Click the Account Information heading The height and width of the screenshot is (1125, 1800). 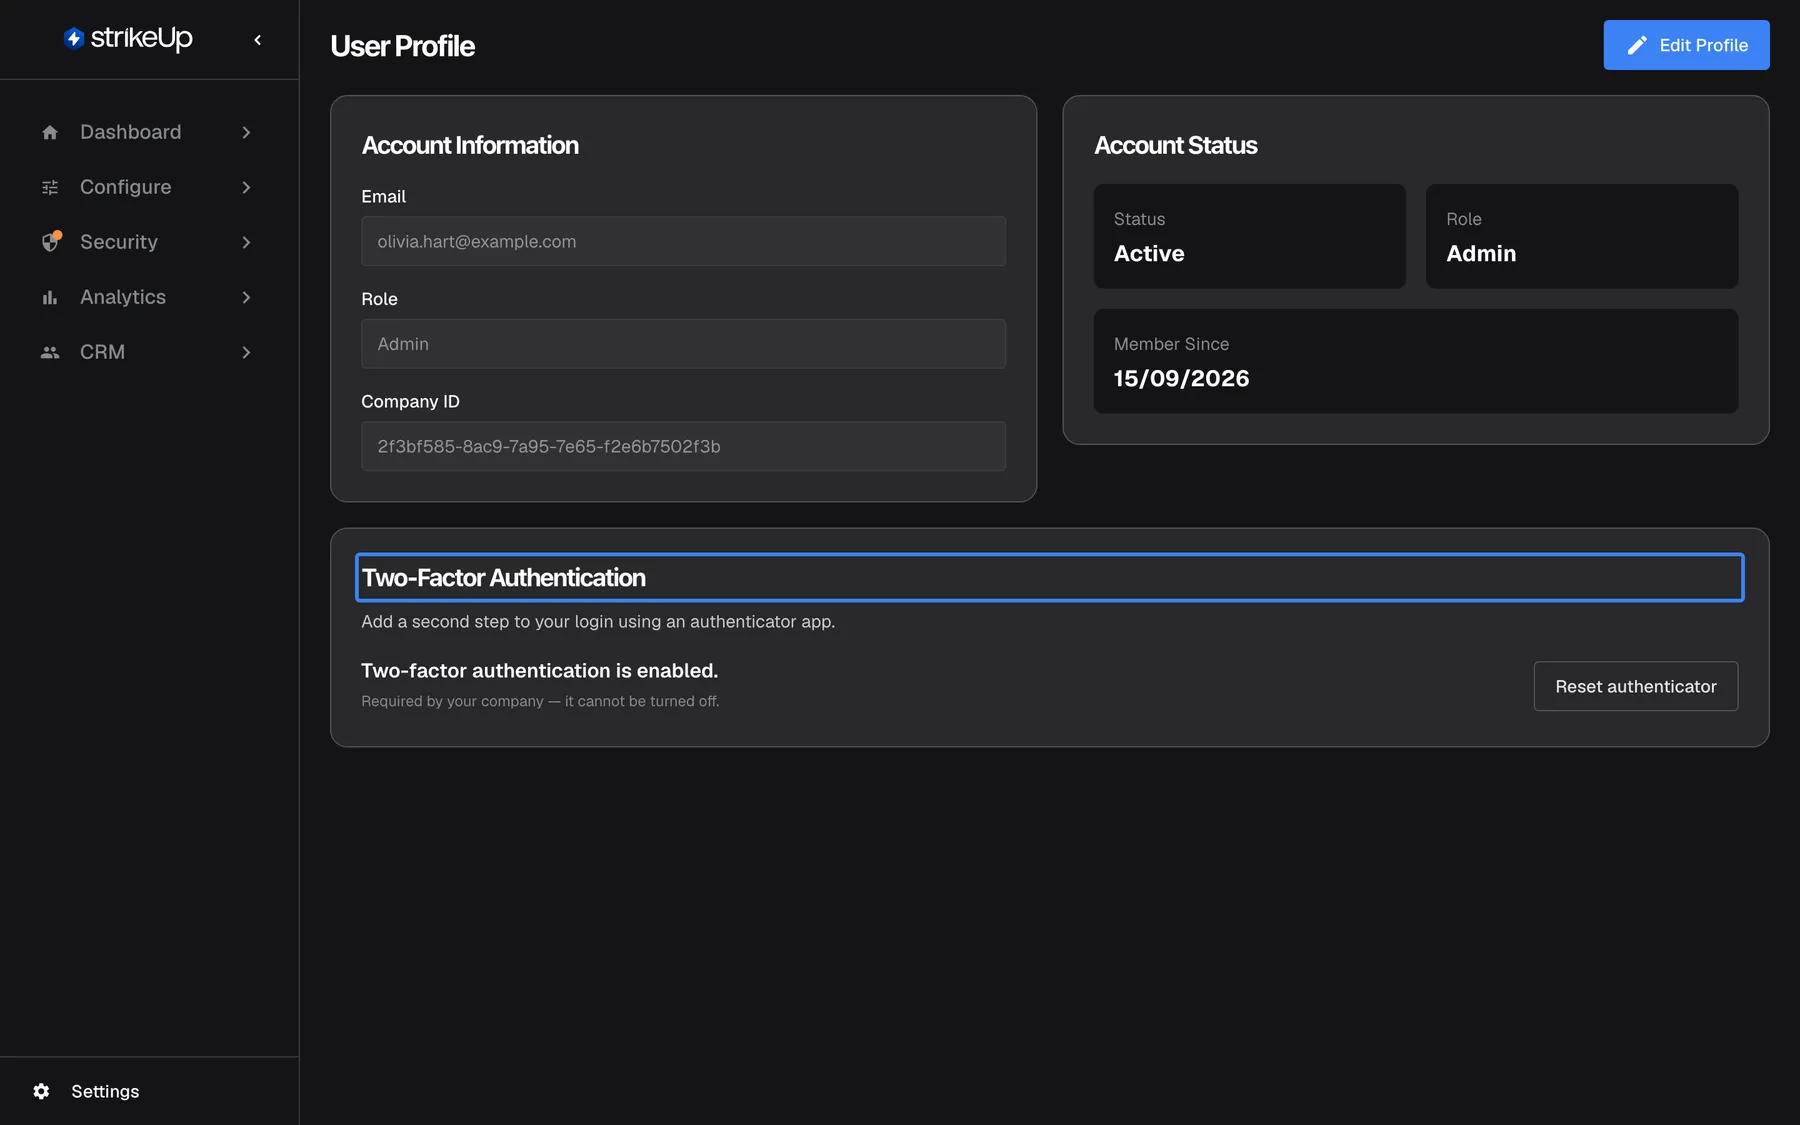click(x=470, y=145)
